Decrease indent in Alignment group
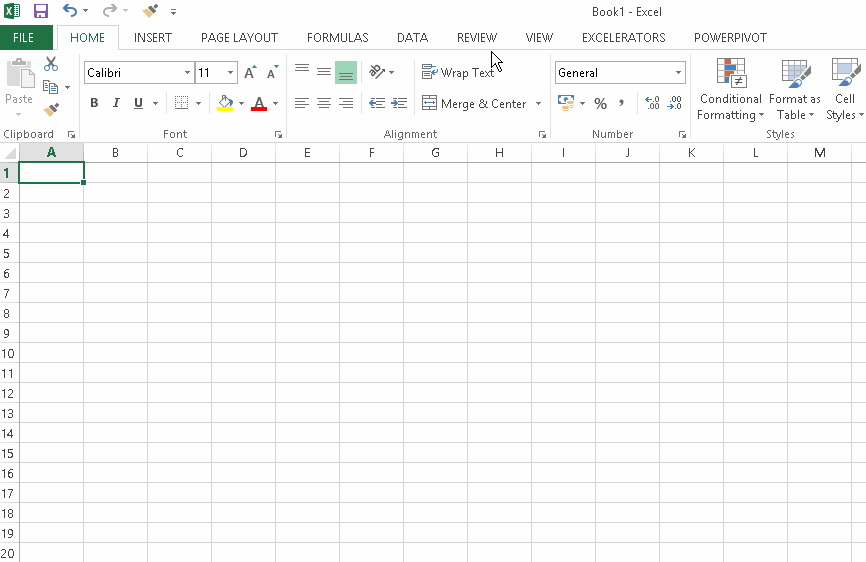Image resolution: width=866 pixels, height=562 pixels. [377, 103]
